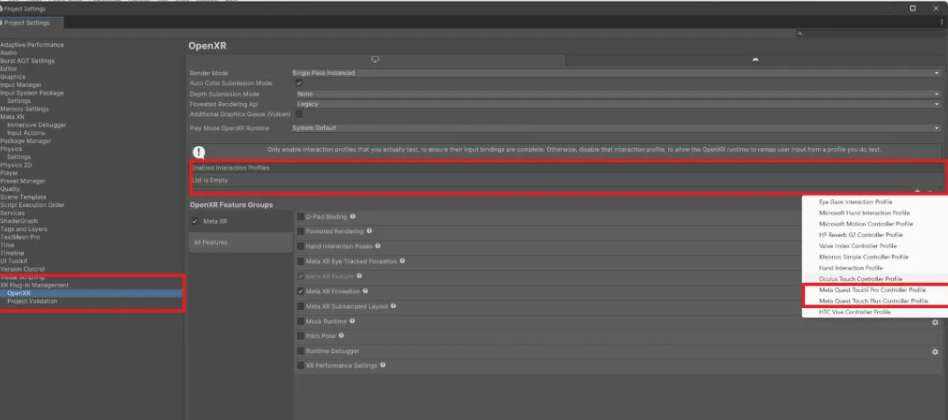Open Play Mode OpenXR Runtime dropdown
This screenshot has width=948, height=420.
(617, 128)
